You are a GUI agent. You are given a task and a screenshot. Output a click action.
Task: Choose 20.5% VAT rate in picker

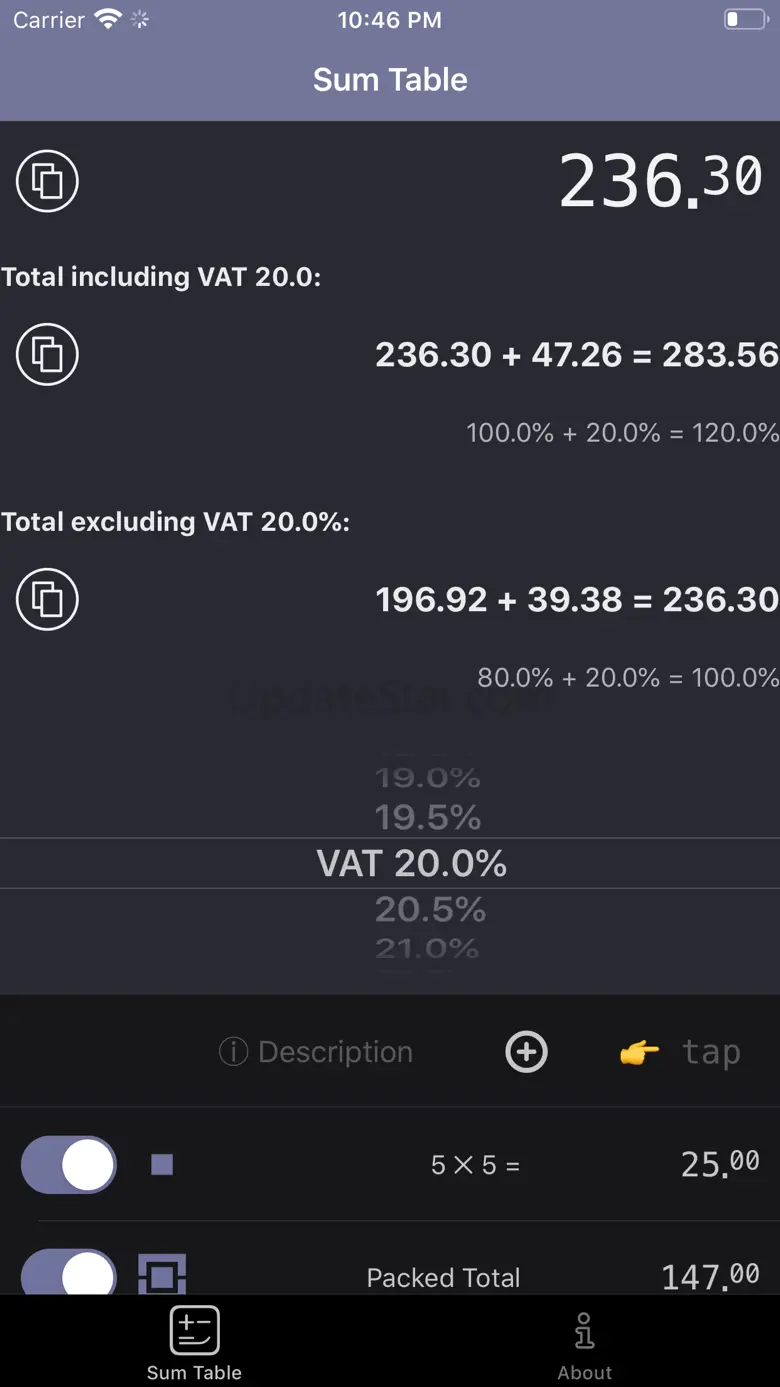coord(428,909)
